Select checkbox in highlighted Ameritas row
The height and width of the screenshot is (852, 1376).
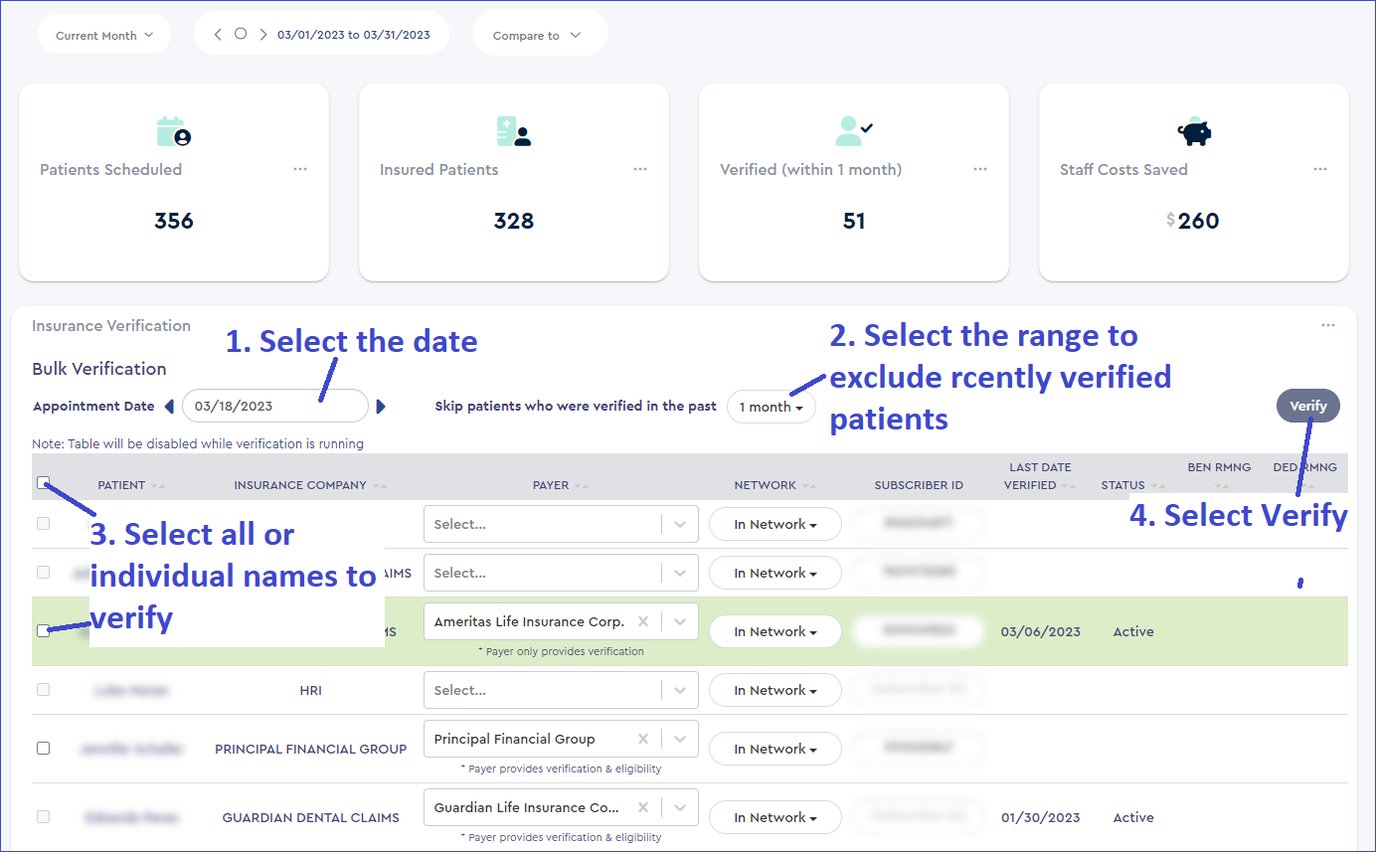43,631
